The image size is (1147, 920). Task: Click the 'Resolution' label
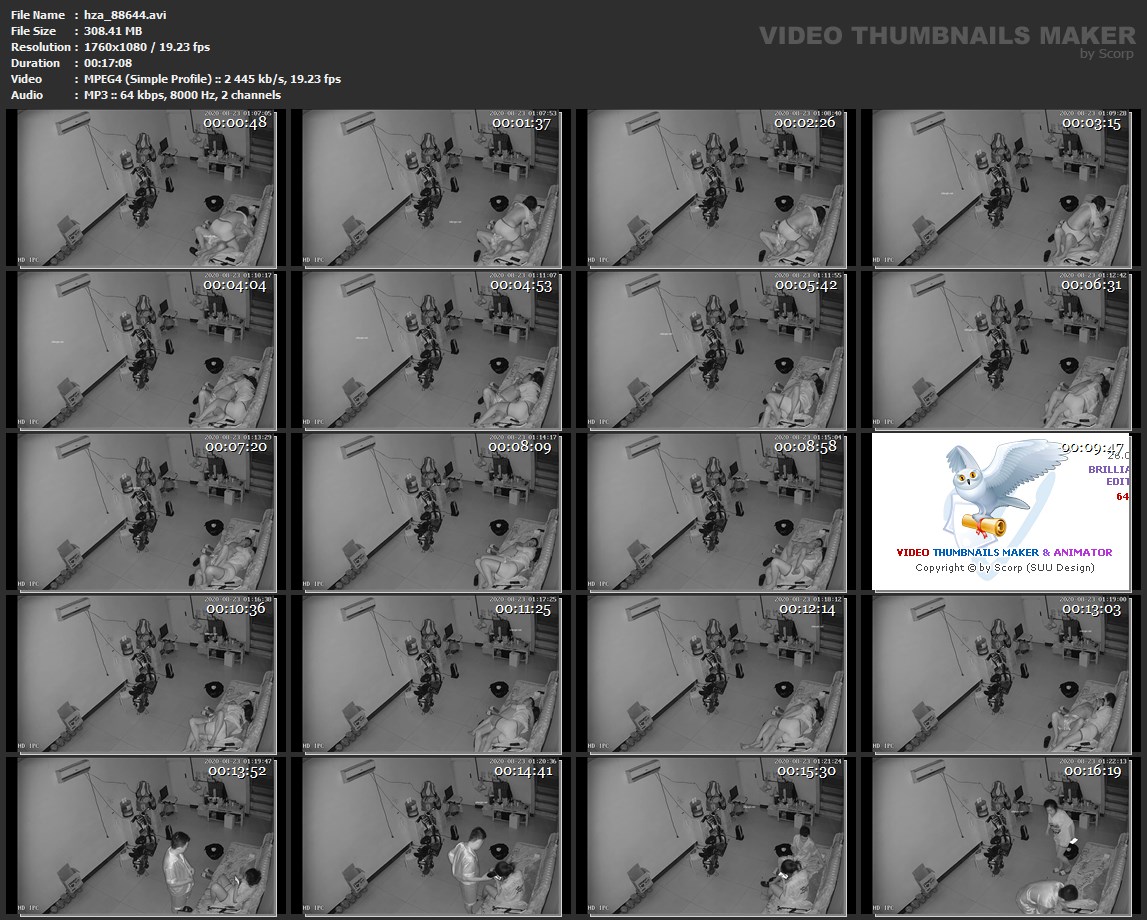coord(40,47)
